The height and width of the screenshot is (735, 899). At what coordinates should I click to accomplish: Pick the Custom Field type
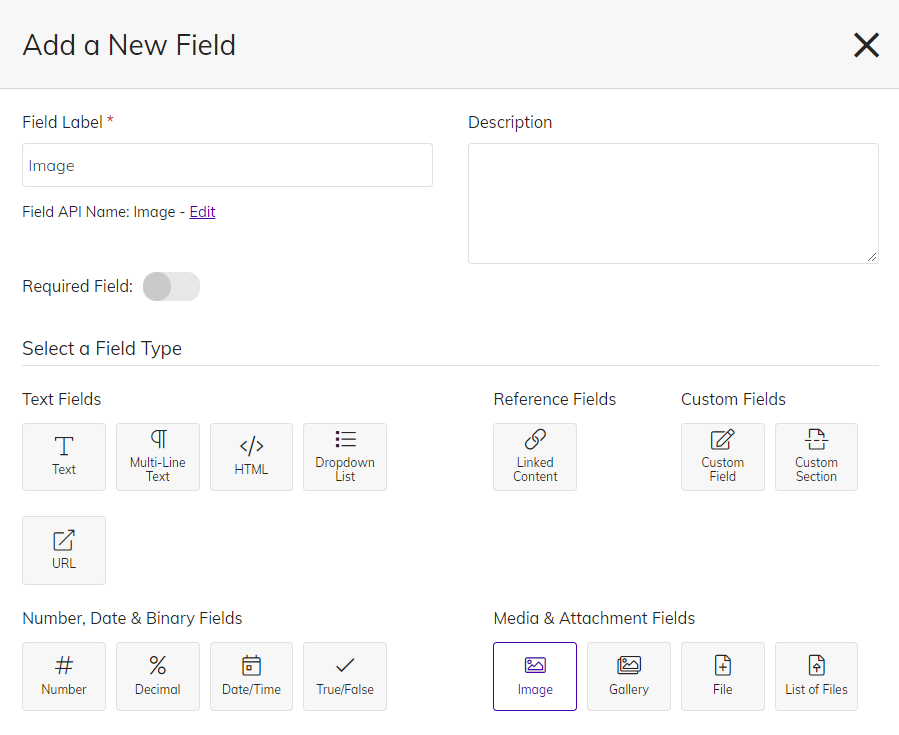coord(722,457)
